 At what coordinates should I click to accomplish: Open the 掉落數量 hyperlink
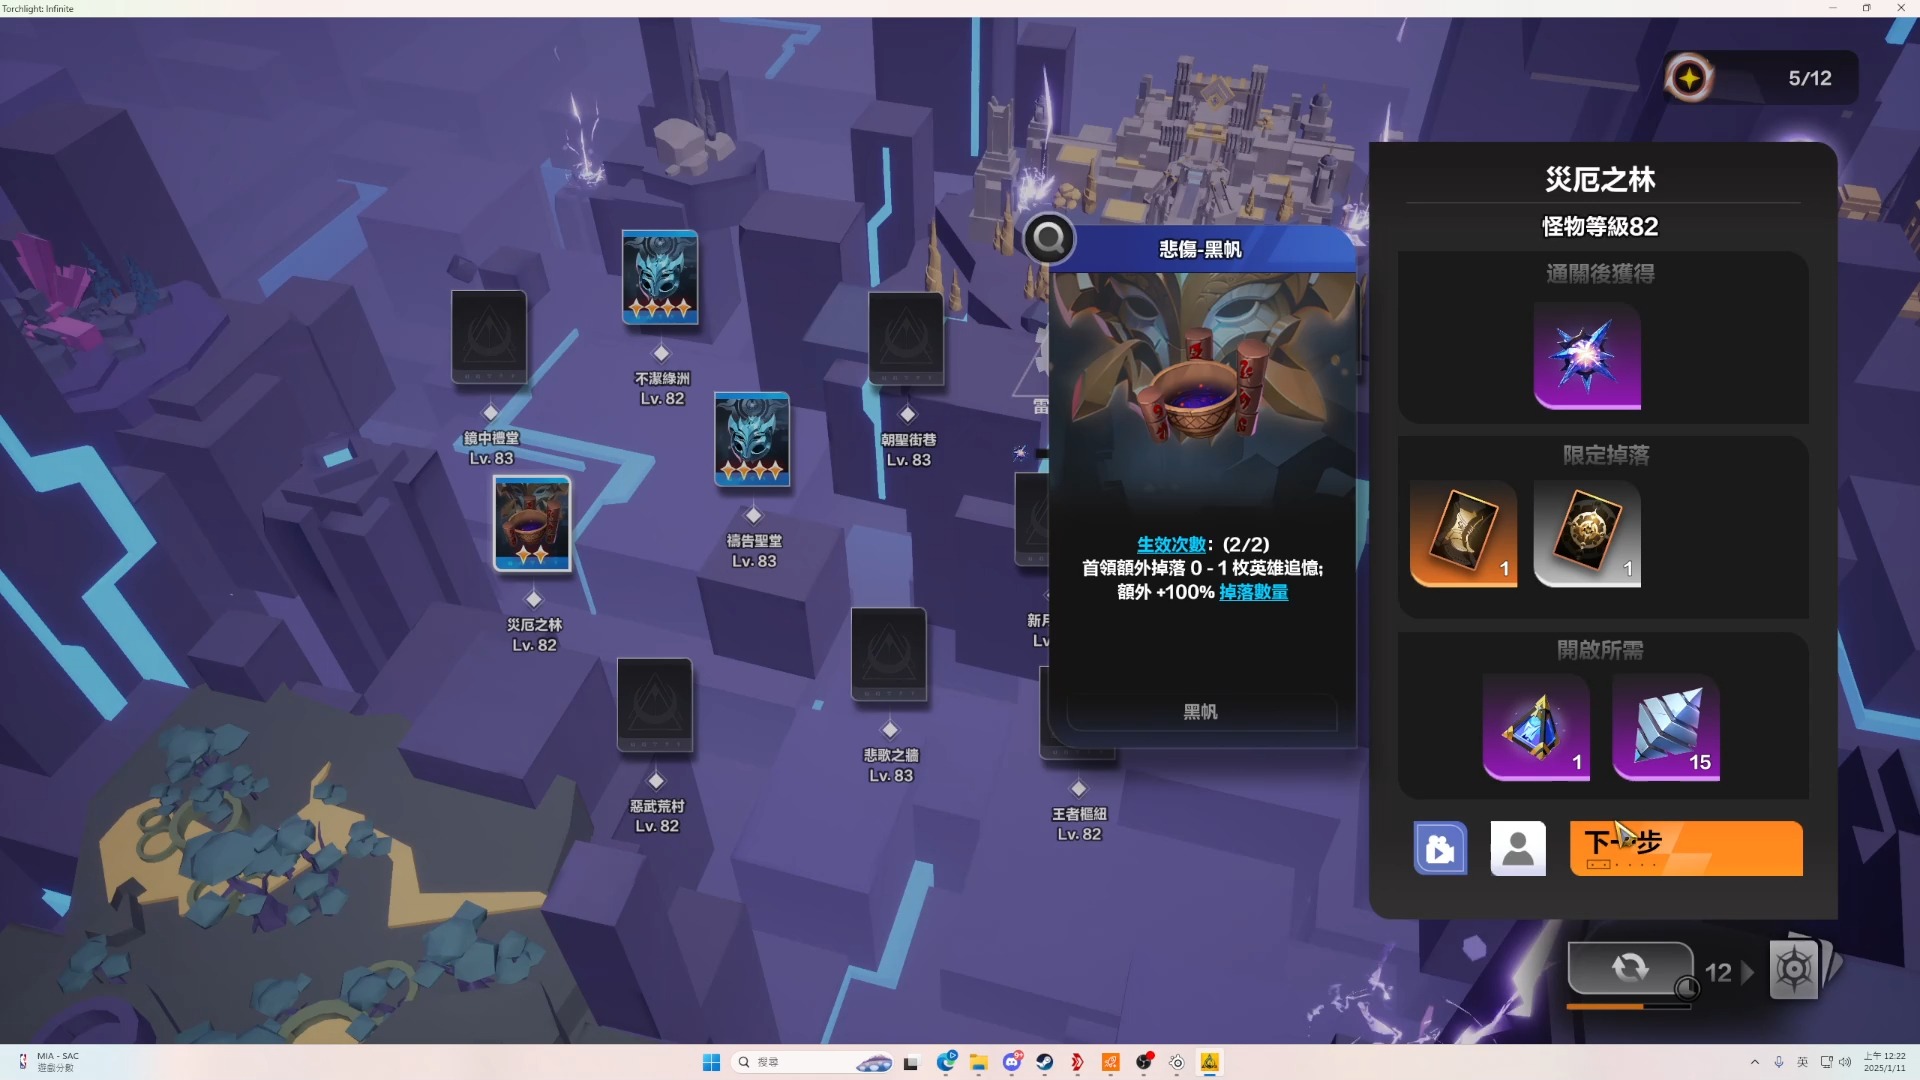point(1253,592)
